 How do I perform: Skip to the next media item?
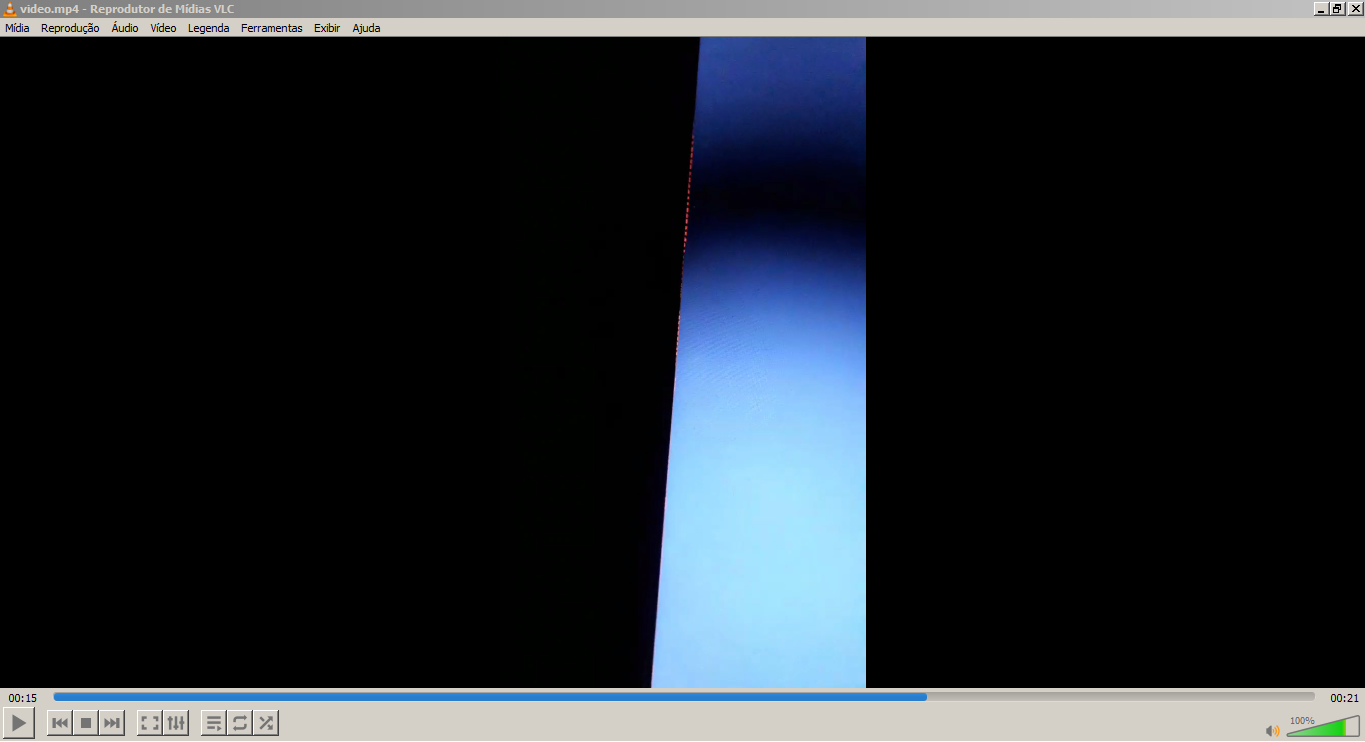coord(112,723)
